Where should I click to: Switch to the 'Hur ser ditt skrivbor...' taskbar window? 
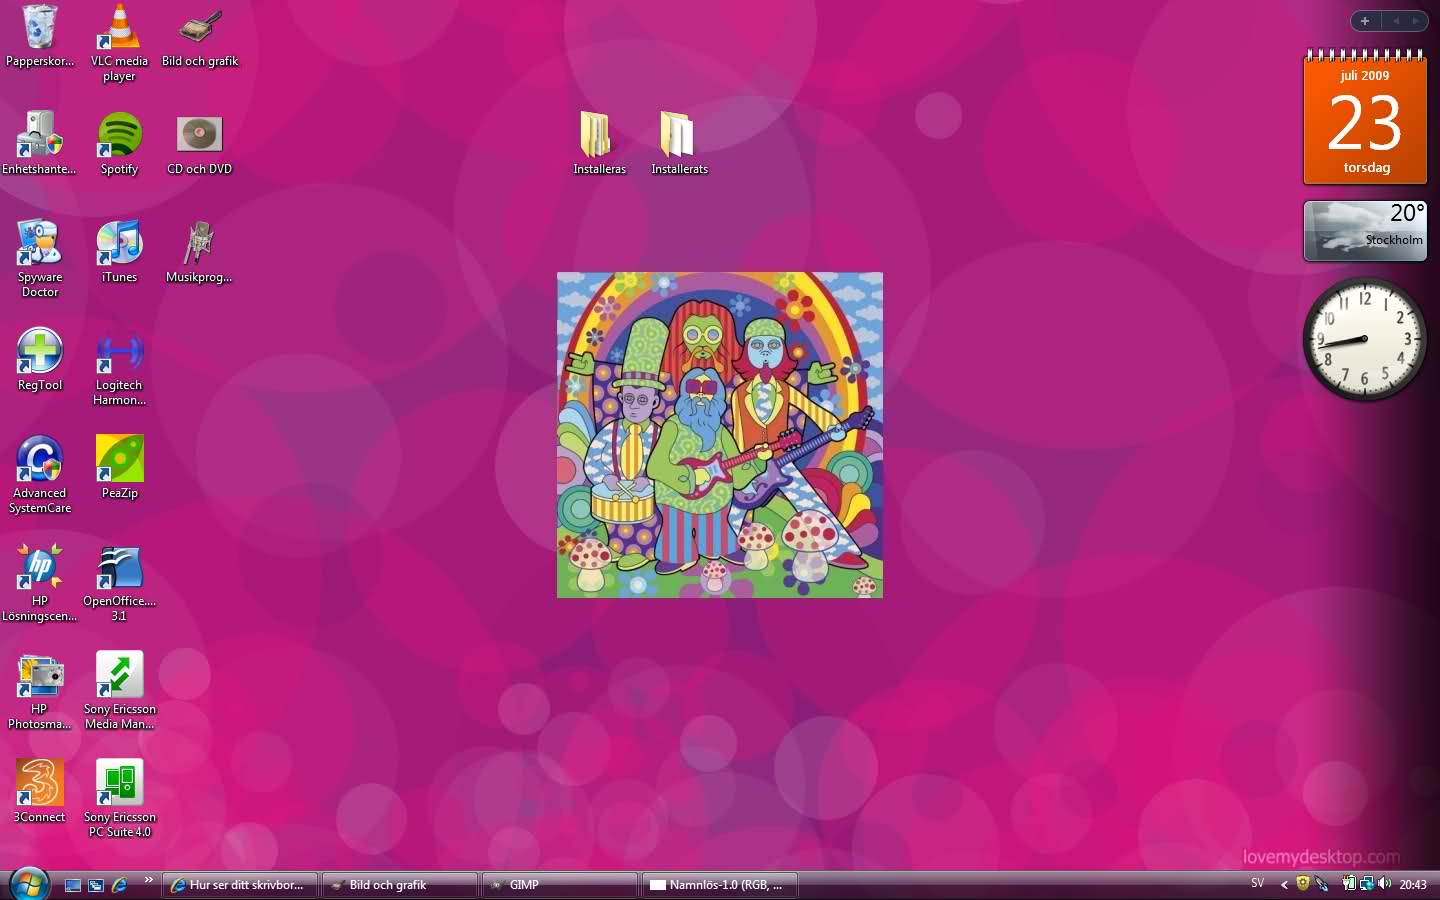(240, 885)
